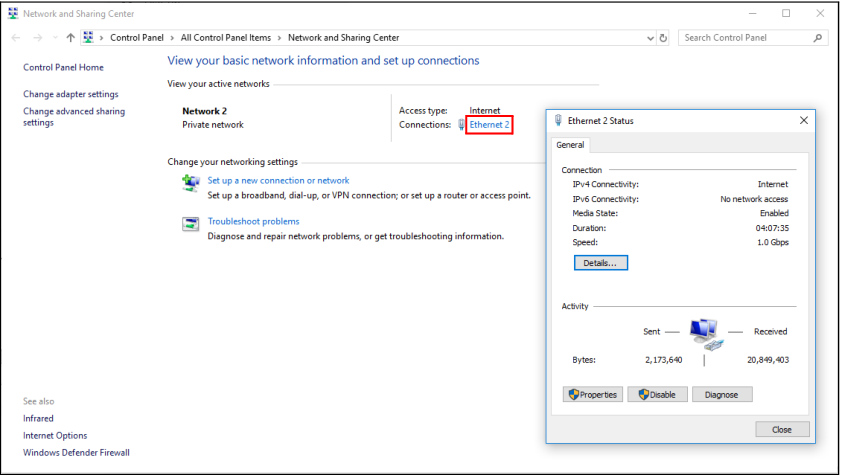Click the refresh button in address bar
842x475 pixels.
click(x=663, y=38)
